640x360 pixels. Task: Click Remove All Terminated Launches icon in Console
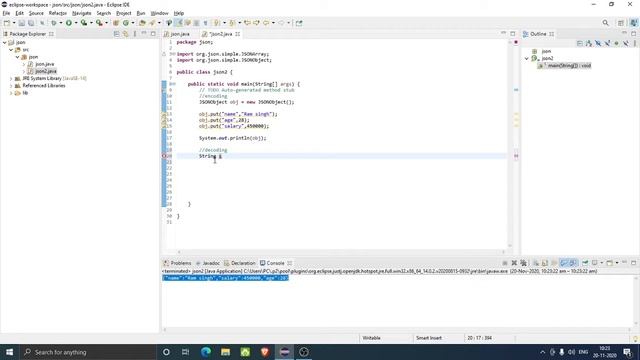click(x=524, y=263)
